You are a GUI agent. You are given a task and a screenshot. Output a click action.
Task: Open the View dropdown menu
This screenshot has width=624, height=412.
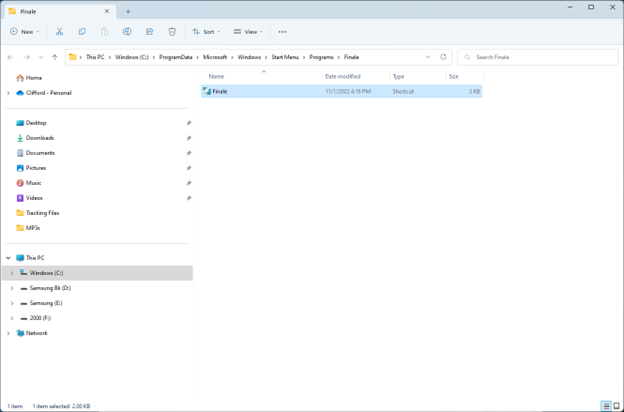[x=248, y=32]
